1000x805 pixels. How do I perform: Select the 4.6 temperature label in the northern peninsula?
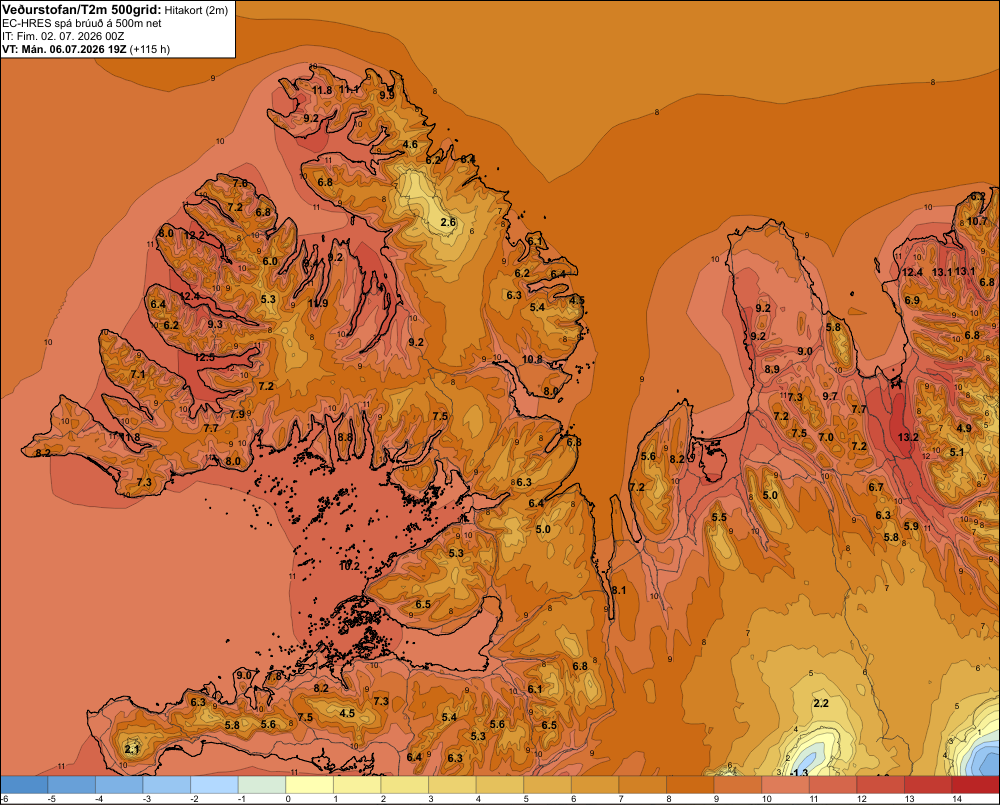click(410, 144)
